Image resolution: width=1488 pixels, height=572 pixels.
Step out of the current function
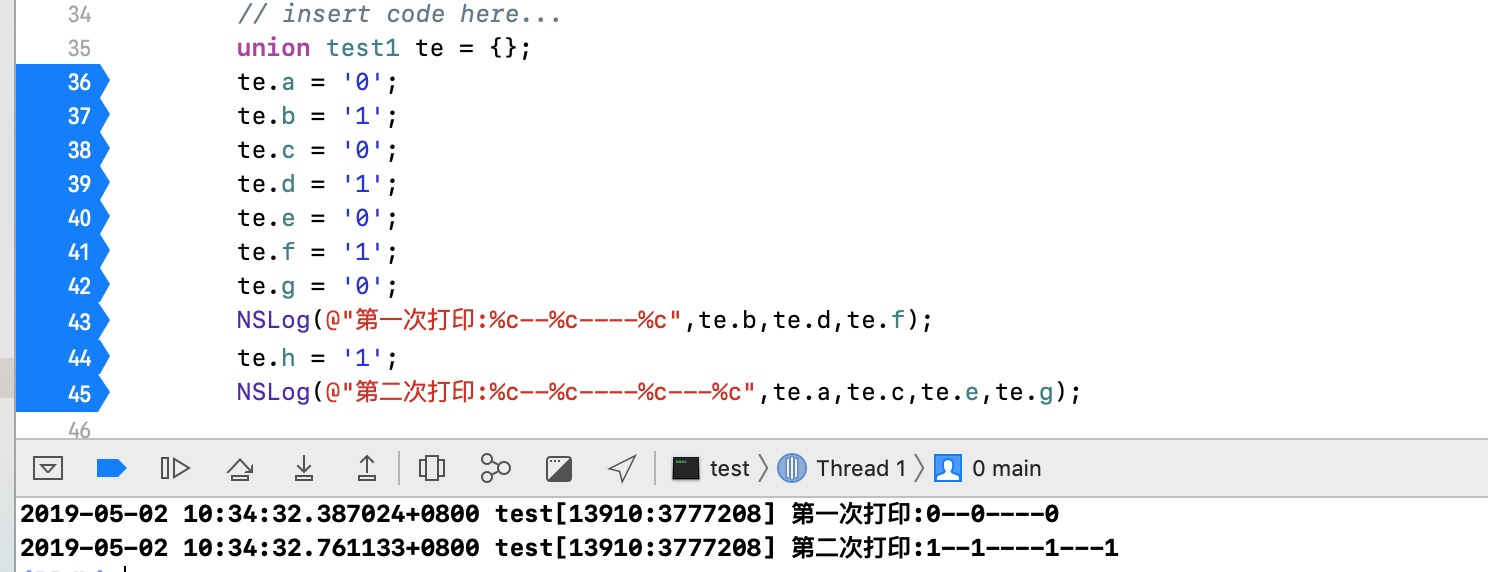tap(367, 468)
